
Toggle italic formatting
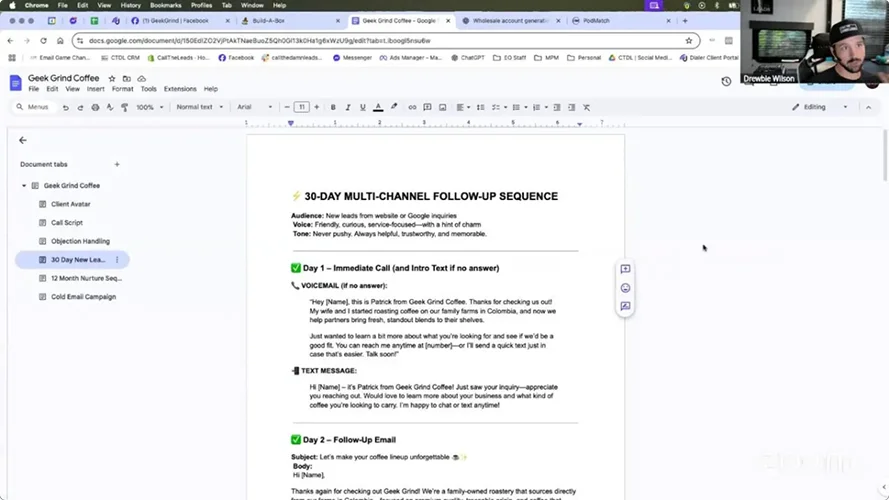click(348, 107)
